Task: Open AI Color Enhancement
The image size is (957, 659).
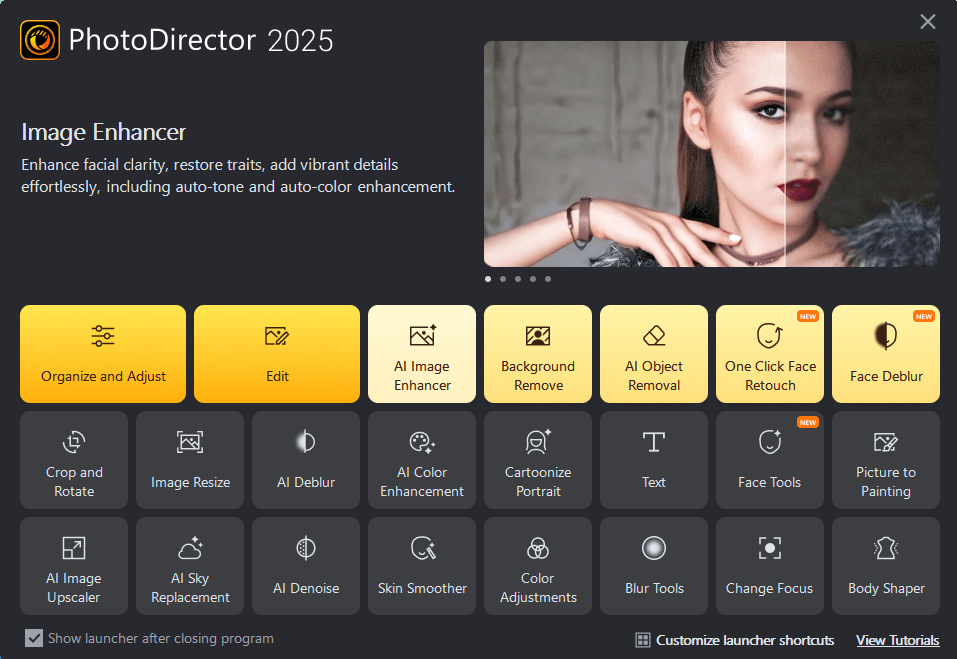Action: point(421,460)
